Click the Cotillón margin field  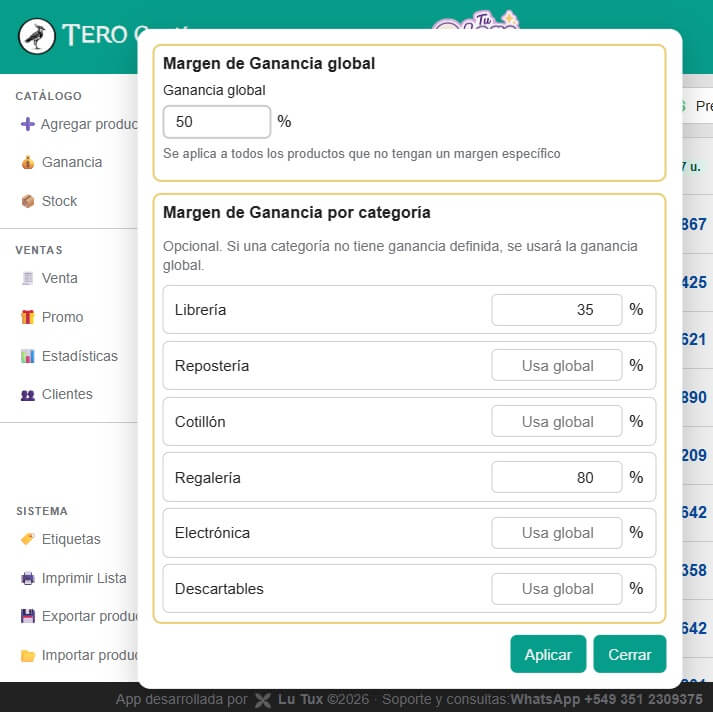coord(557,421)
